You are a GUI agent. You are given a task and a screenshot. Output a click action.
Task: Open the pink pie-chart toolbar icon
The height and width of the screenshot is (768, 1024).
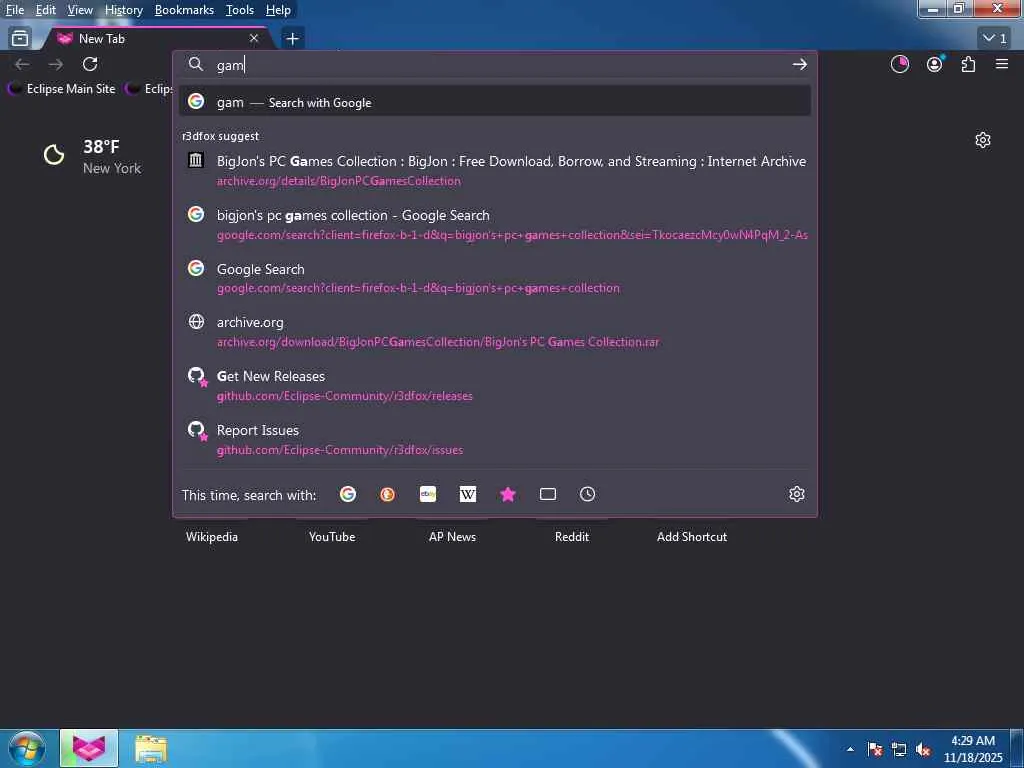point(899,64)
